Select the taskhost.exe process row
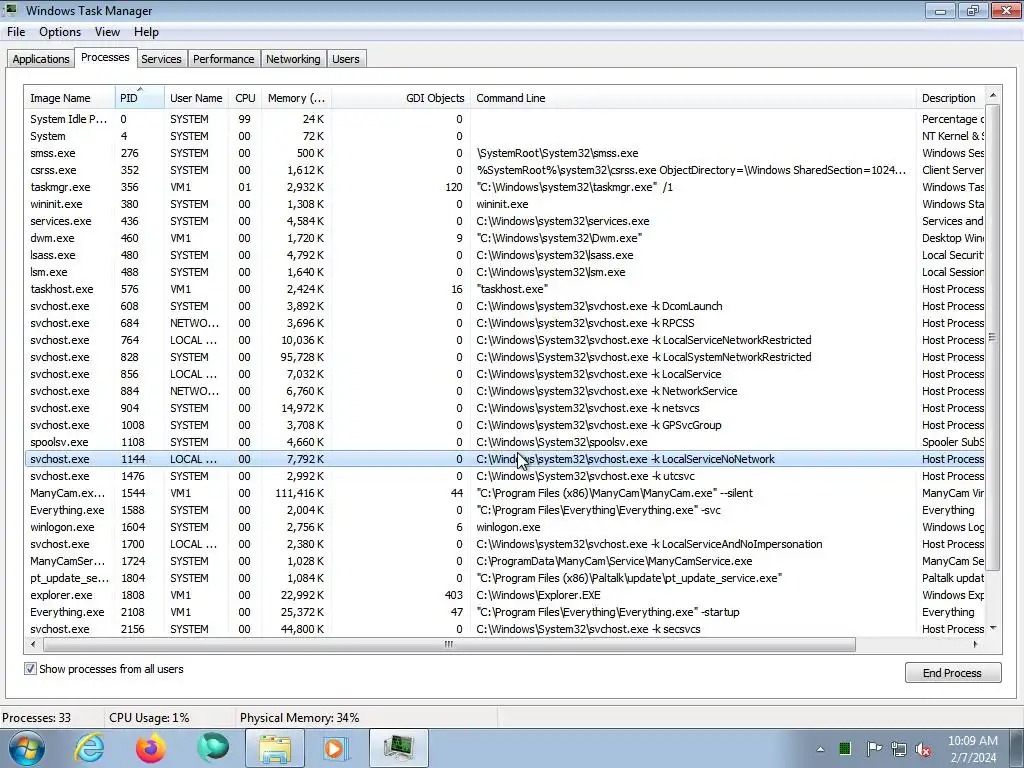Image resolution: width=1024 pixels, height=768 pixels. pos(505,289)
